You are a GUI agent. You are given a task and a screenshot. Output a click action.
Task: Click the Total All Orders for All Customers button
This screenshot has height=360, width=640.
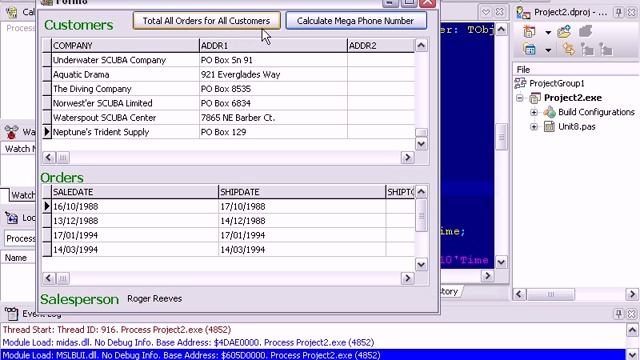[x=207, y=21]
